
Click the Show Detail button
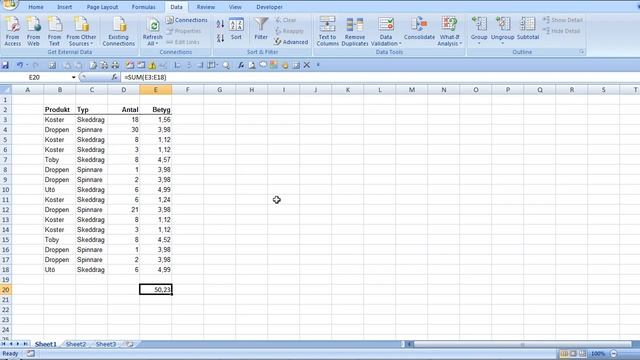pyautogui.click(x=562, y=20)
